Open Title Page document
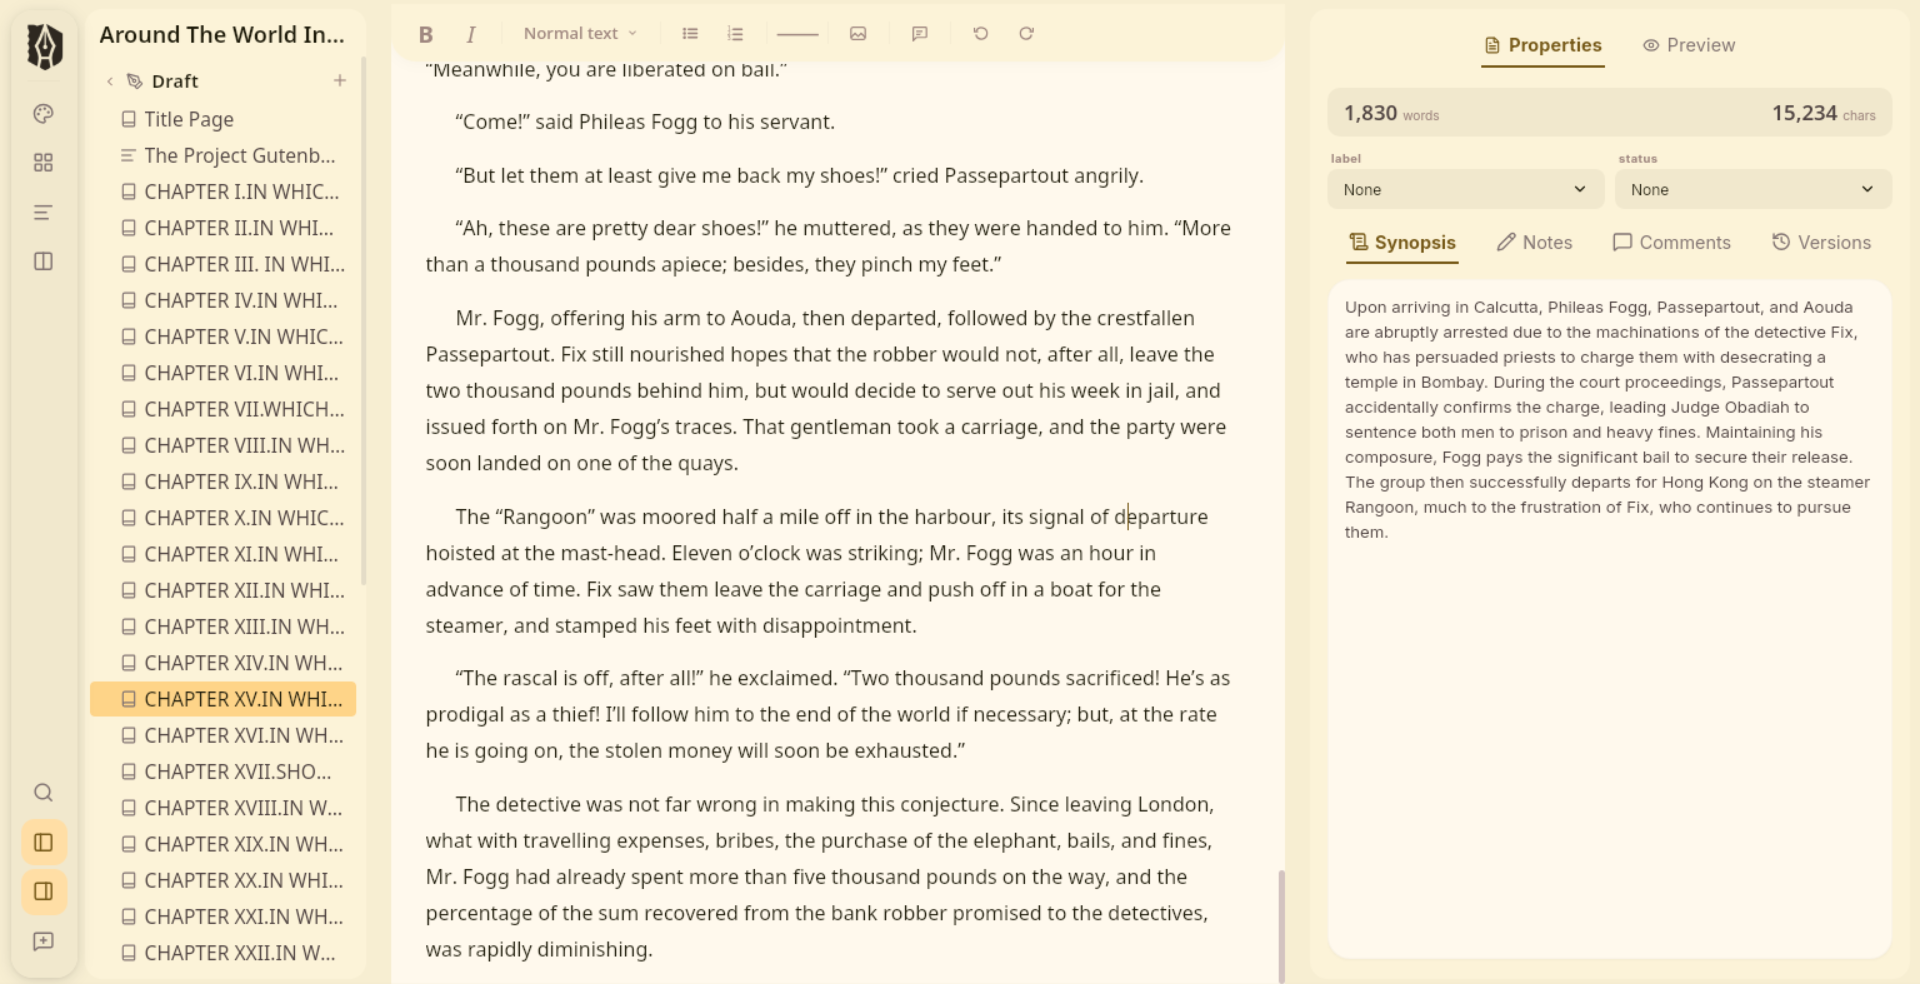Image resolution: width=1920 pixels, height=984 pixels. click(x=223, y=119)
